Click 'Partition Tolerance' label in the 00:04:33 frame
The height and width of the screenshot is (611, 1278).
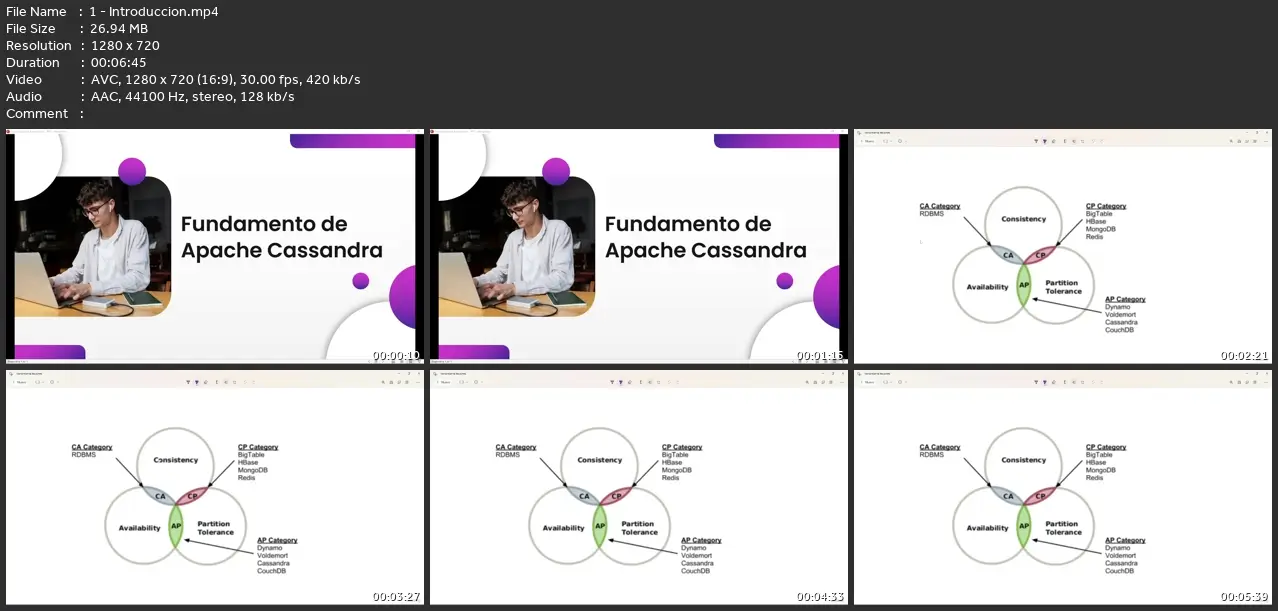point(639,528)
